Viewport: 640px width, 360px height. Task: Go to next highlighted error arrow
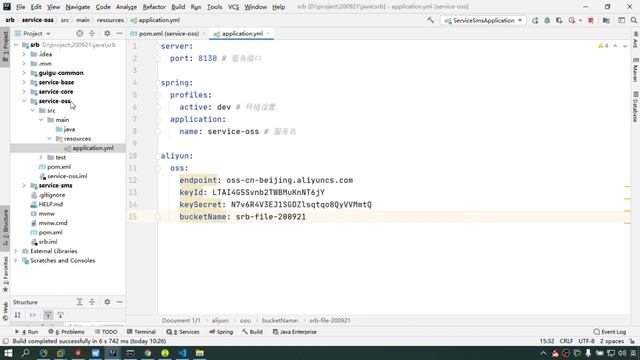[625, 46]
